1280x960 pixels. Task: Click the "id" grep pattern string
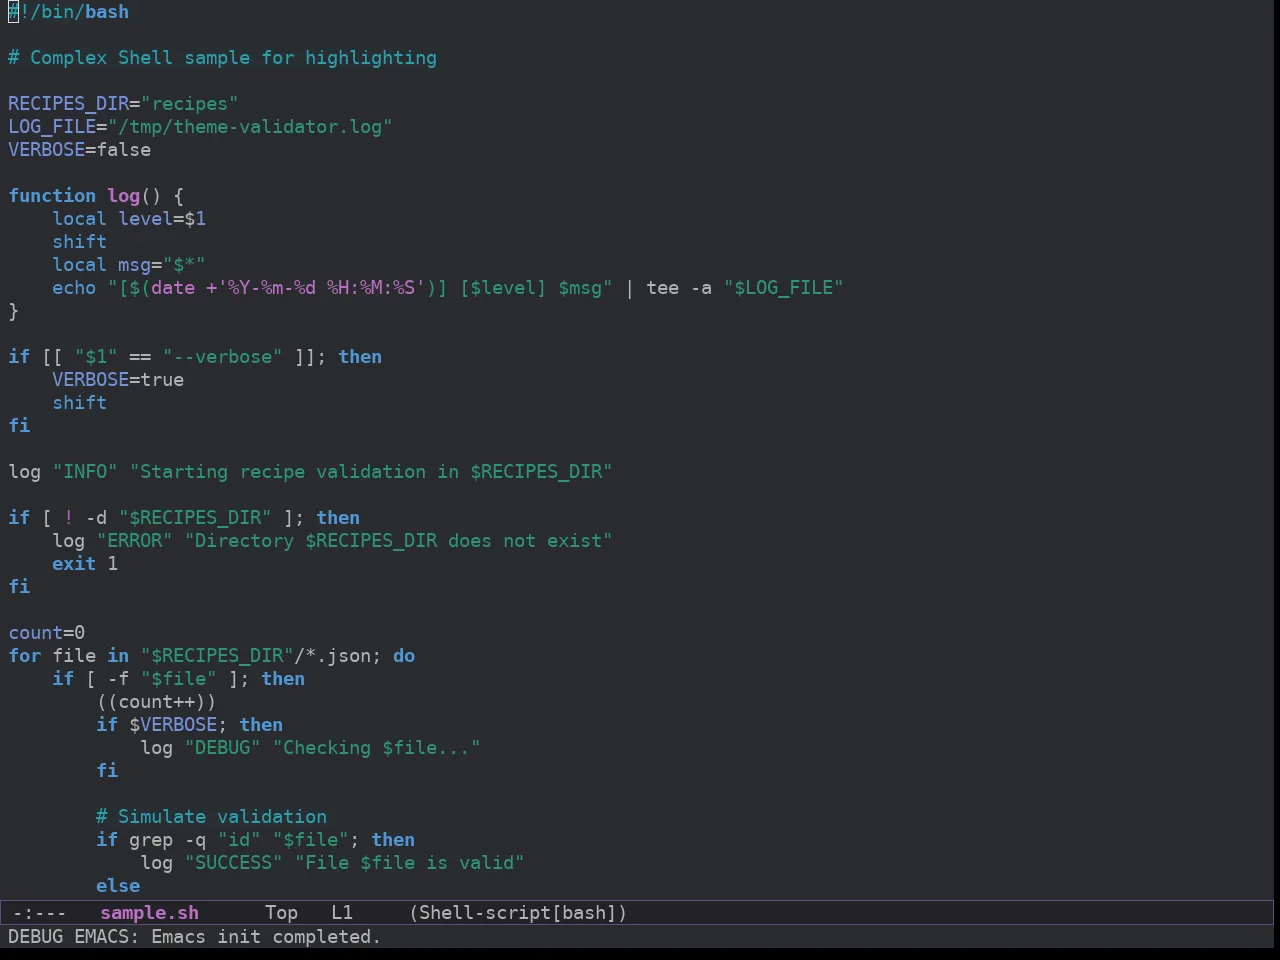click(239, 840)
